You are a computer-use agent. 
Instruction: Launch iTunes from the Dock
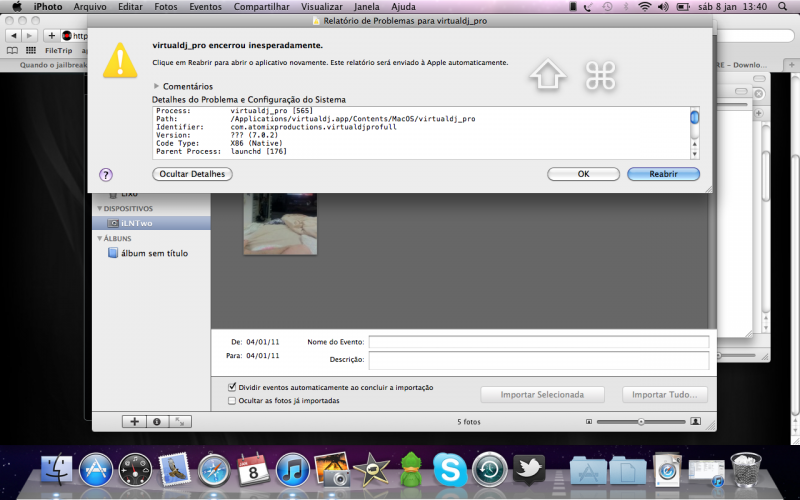293,469
